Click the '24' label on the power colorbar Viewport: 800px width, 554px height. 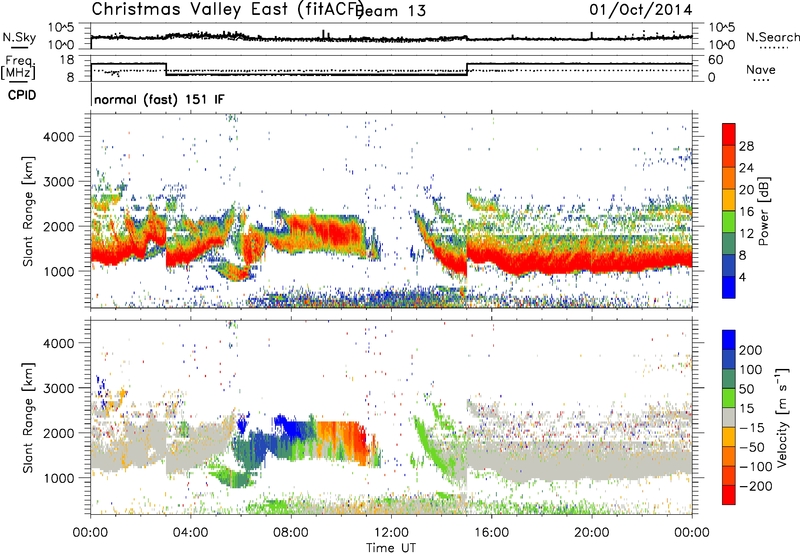pos(746,168)
